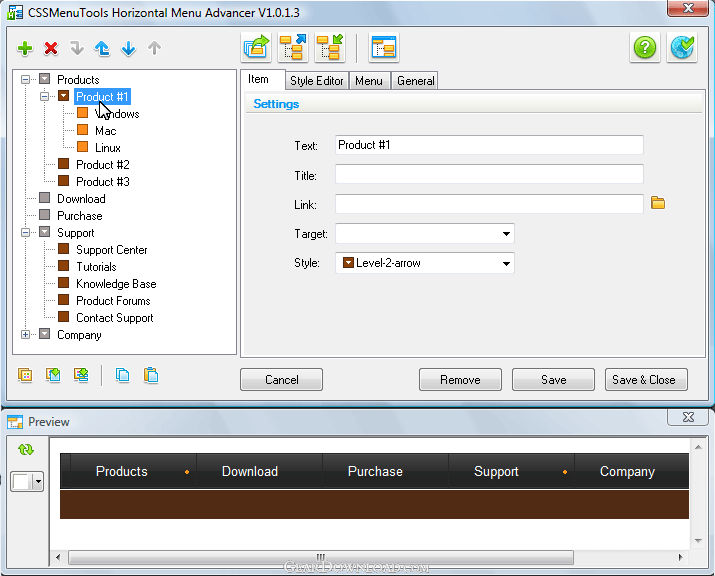This screenshot has height=576, width=715.
Task: Select Knowledge Base in the tree
Action: click(116, 284)
